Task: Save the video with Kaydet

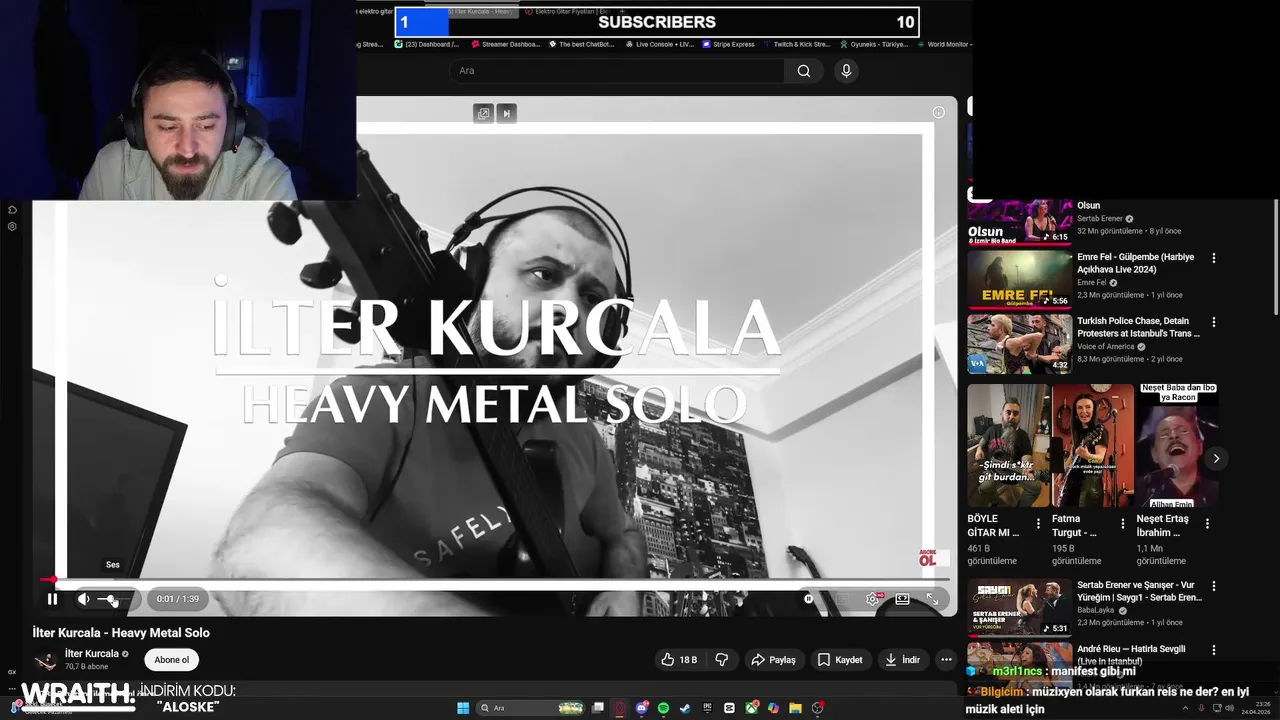Action: 839,660
